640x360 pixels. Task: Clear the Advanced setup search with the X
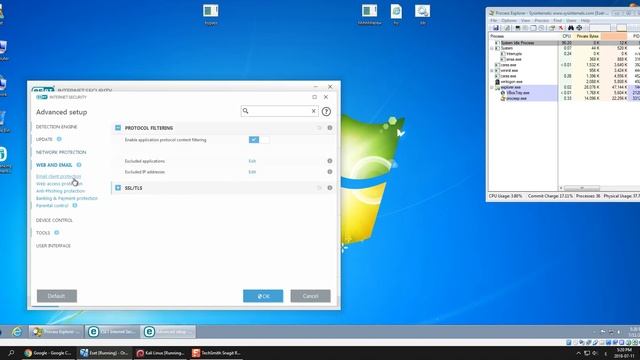click(x=313, y=111)
